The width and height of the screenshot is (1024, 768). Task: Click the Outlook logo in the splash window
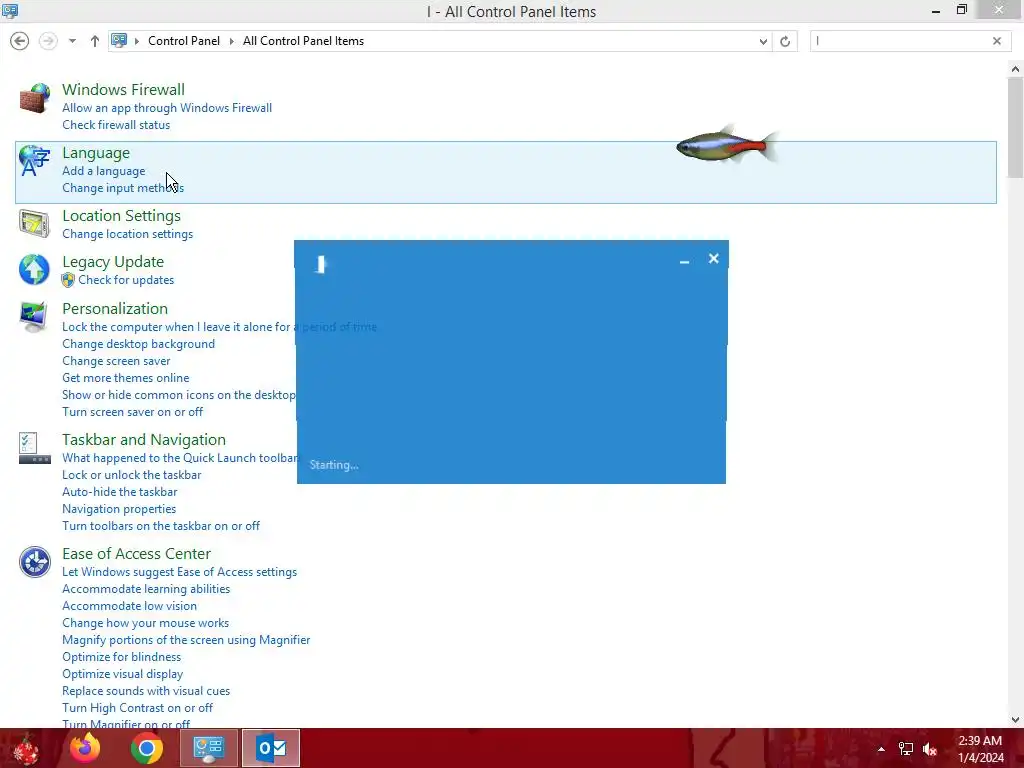coord(321,264)
